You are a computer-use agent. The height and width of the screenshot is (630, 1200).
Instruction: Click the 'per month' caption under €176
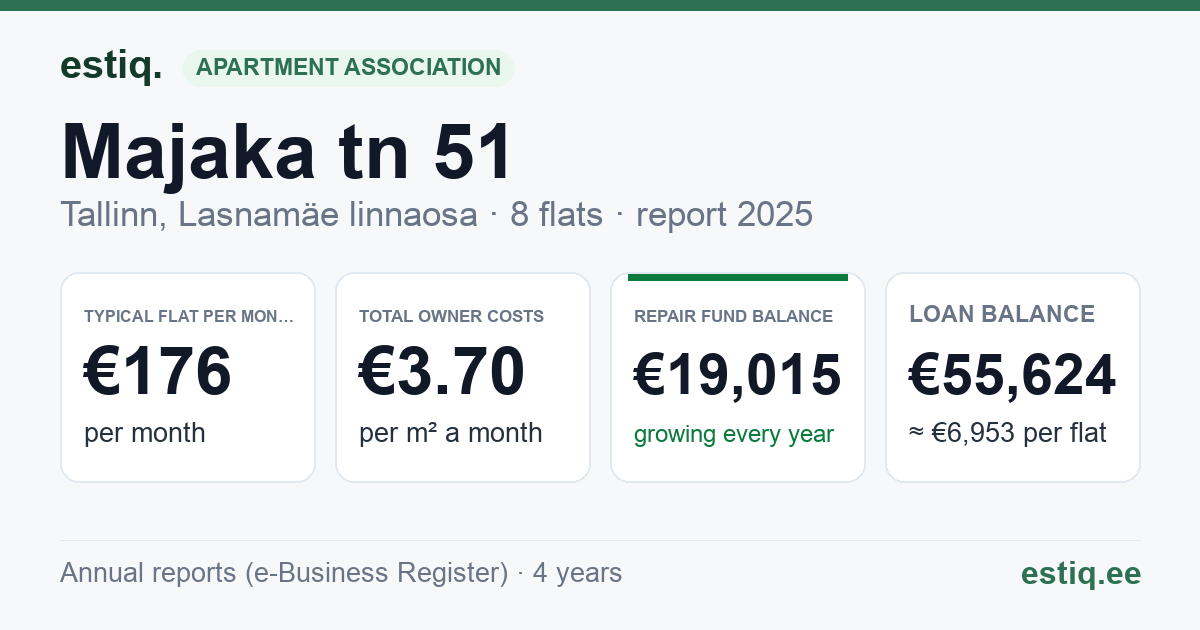[x=145, y=433]
